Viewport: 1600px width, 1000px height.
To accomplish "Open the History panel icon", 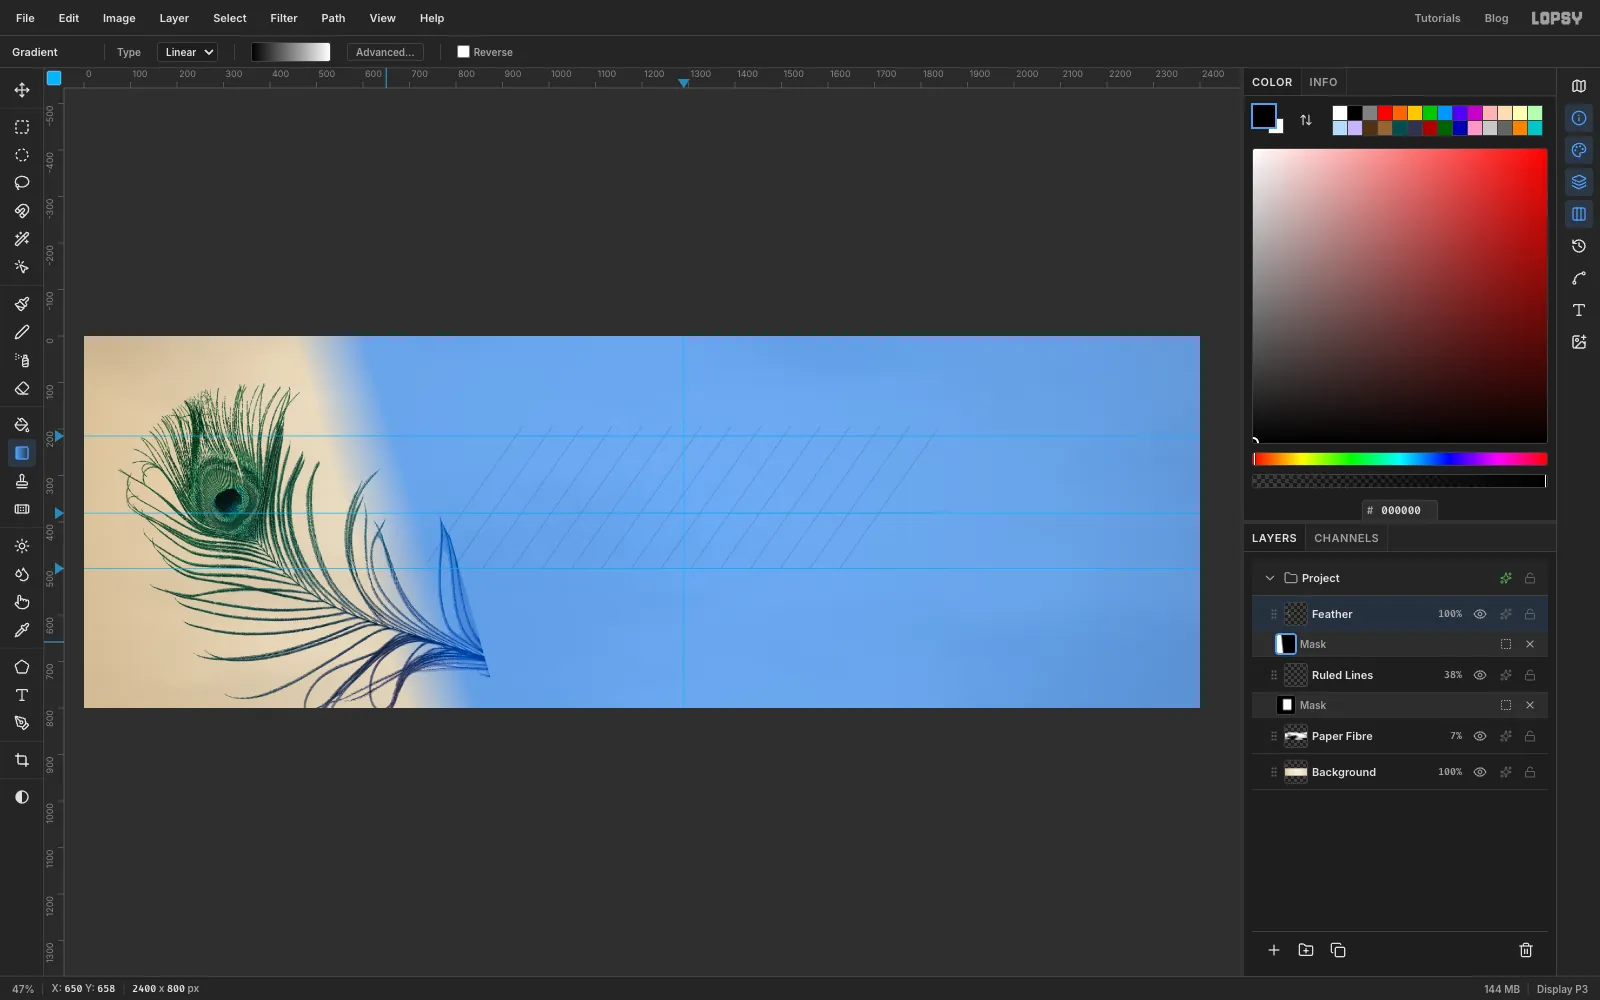I will point(1579,246).
